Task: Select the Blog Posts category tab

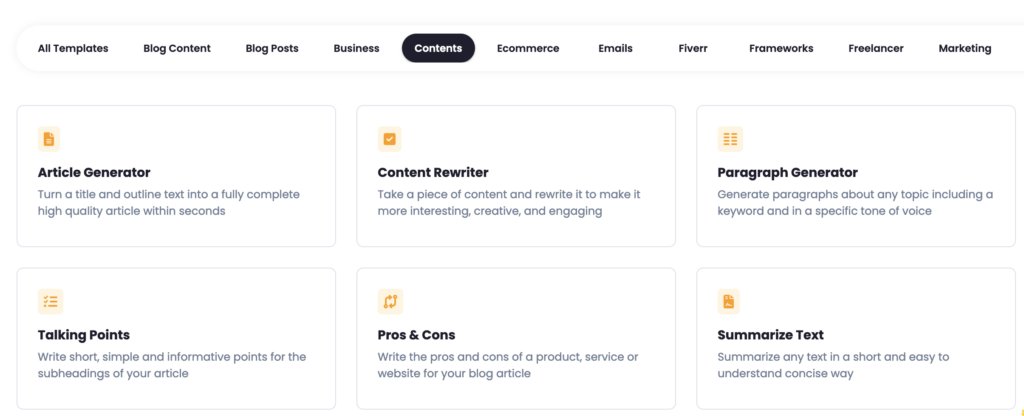Action: click(x=272, y=48)
